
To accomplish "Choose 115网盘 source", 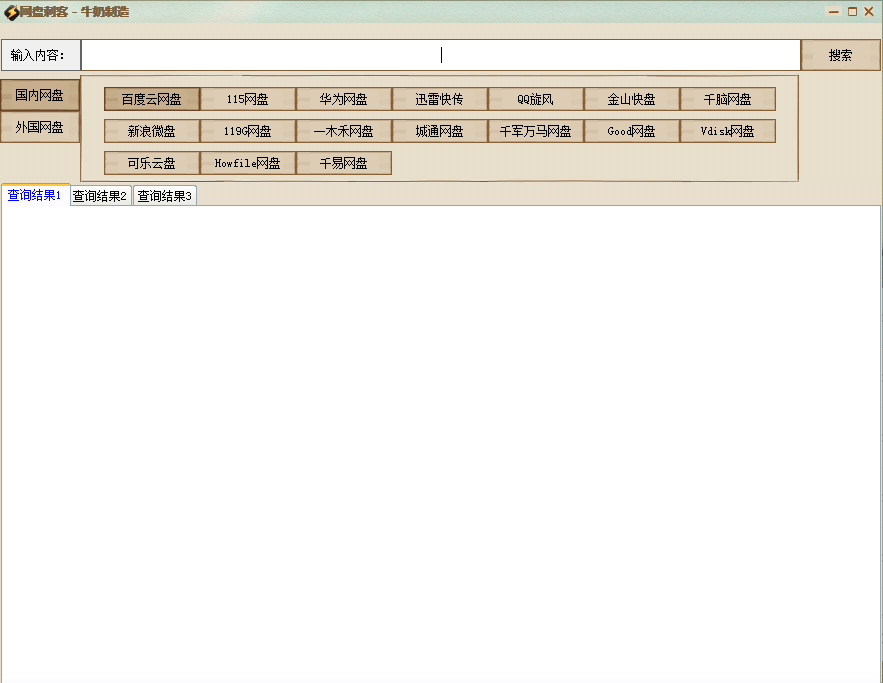I will 248,99.
